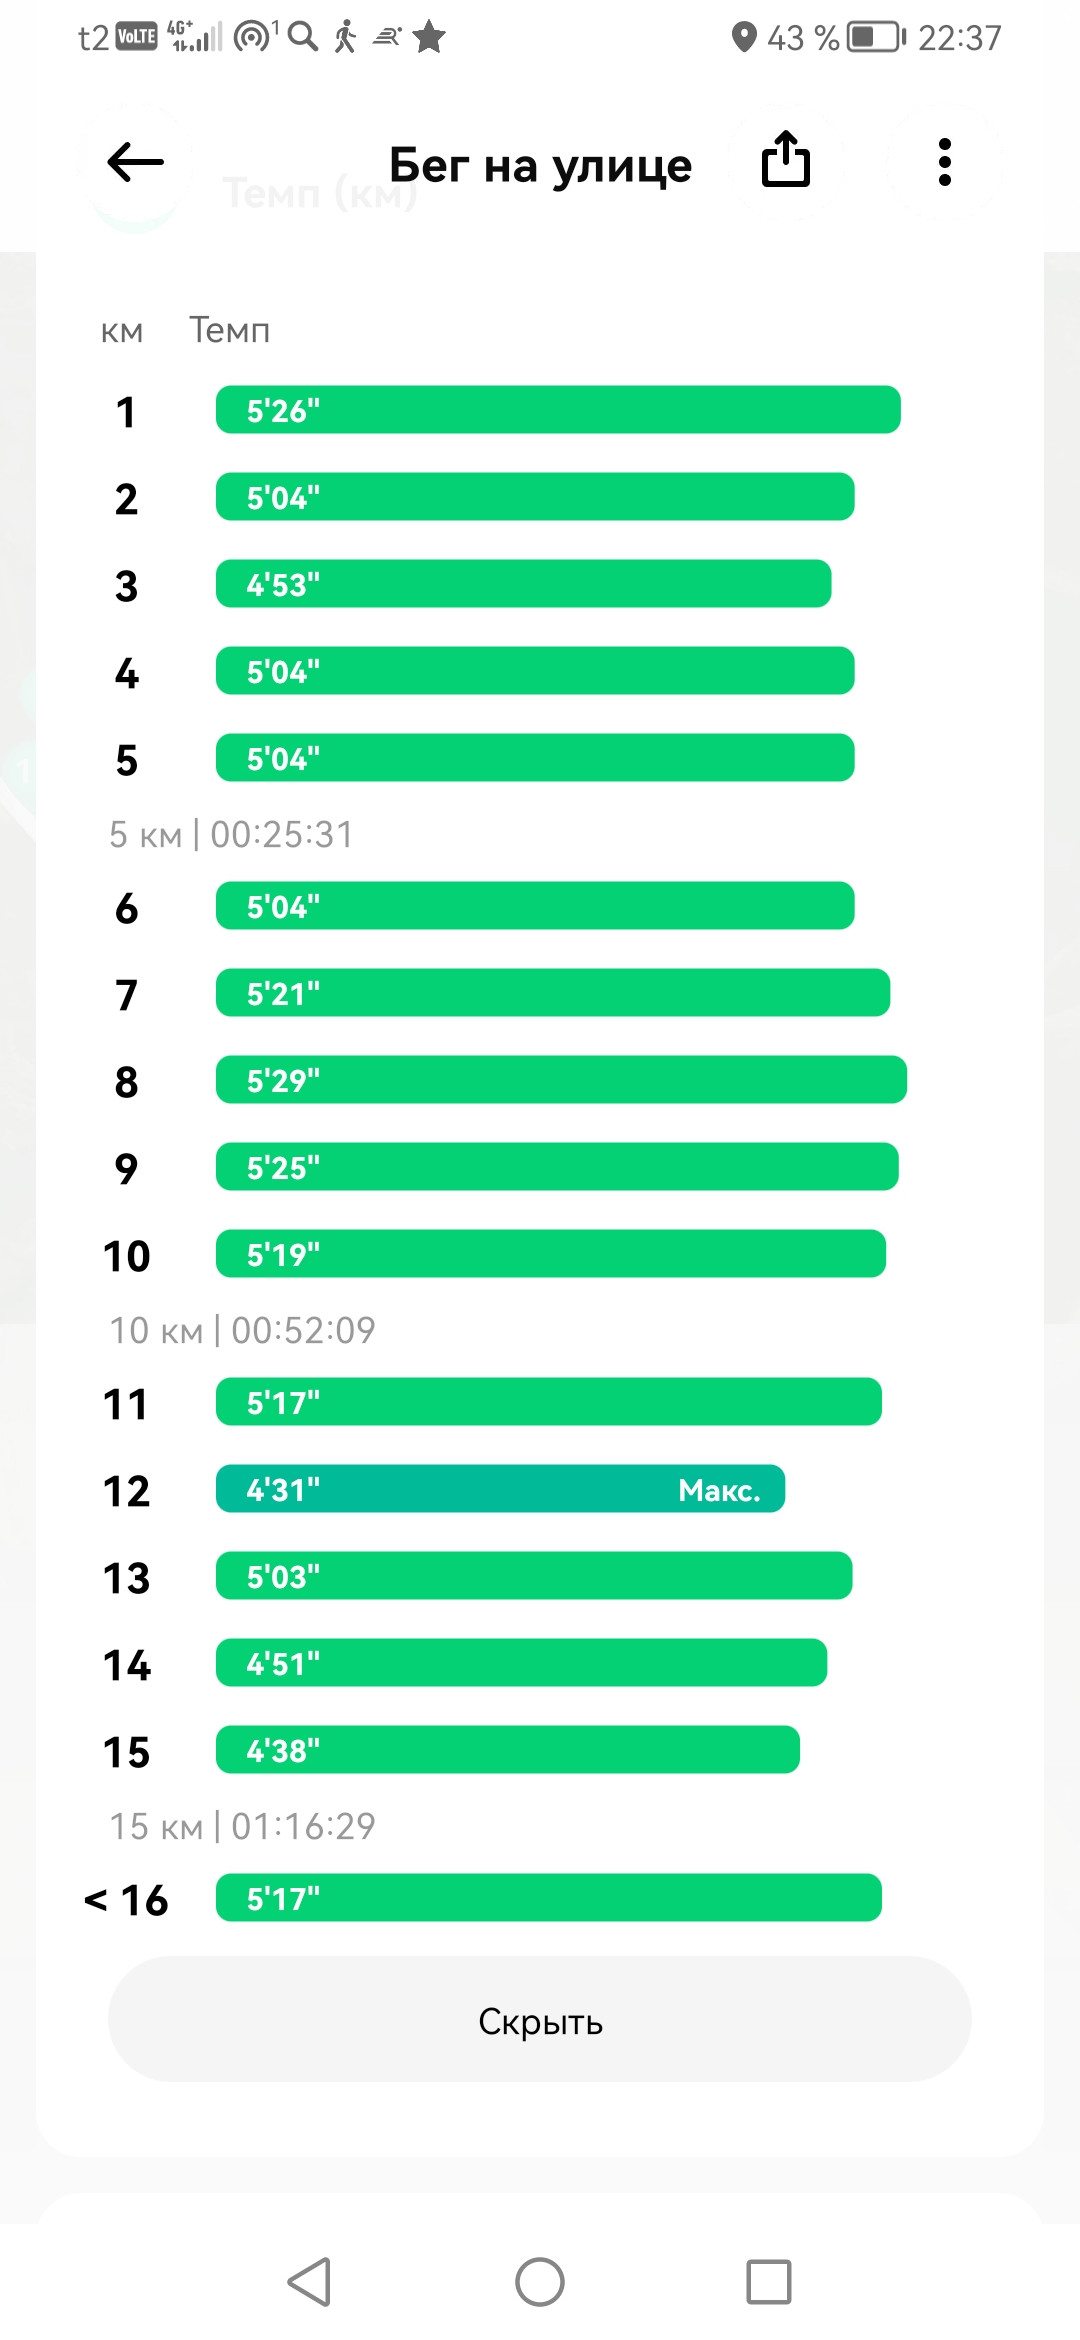Collapse pace list with Скрыть button

click(x=540, y=2020)
